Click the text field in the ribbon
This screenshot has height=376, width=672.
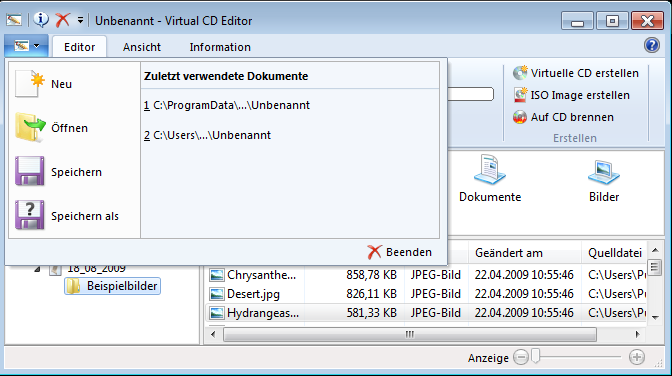pos(471,94)
